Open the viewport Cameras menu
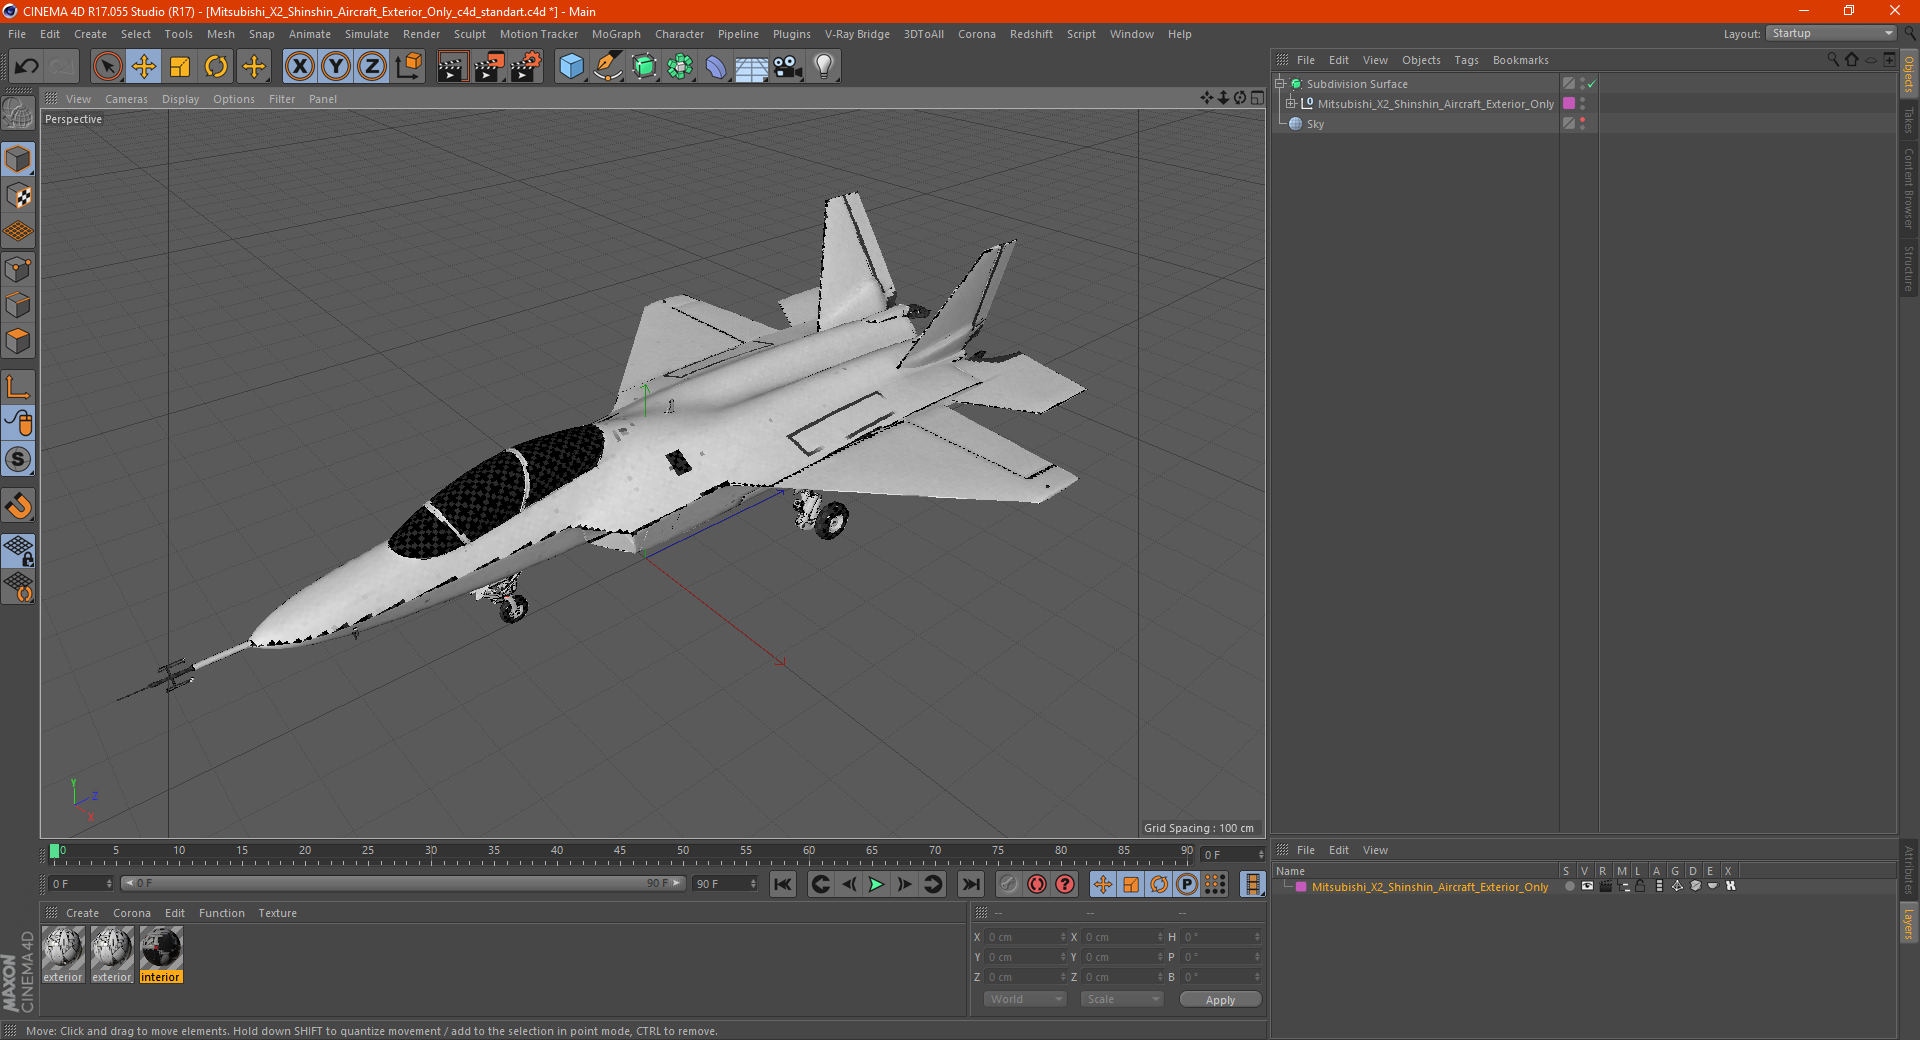This screenshot has width=1920, height=1040. 126,99
